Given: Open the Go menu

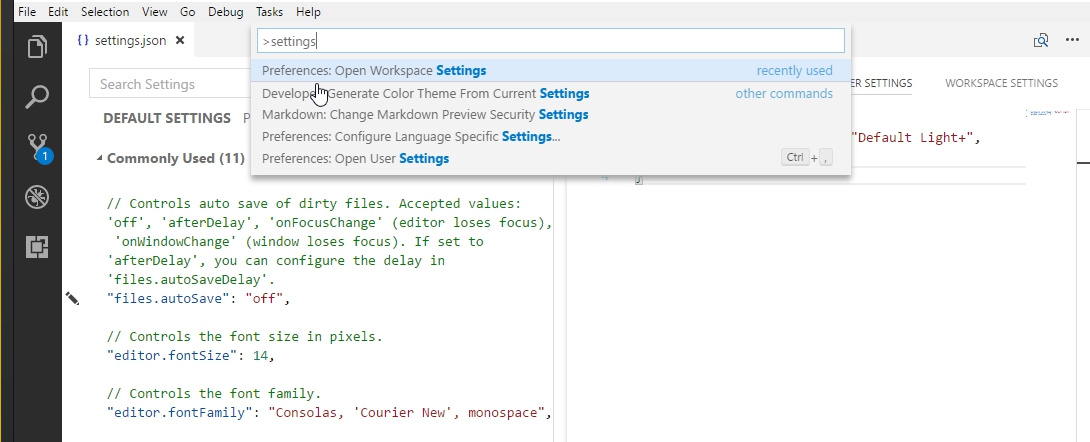Looking at the screenshot, I should (188, 12).
